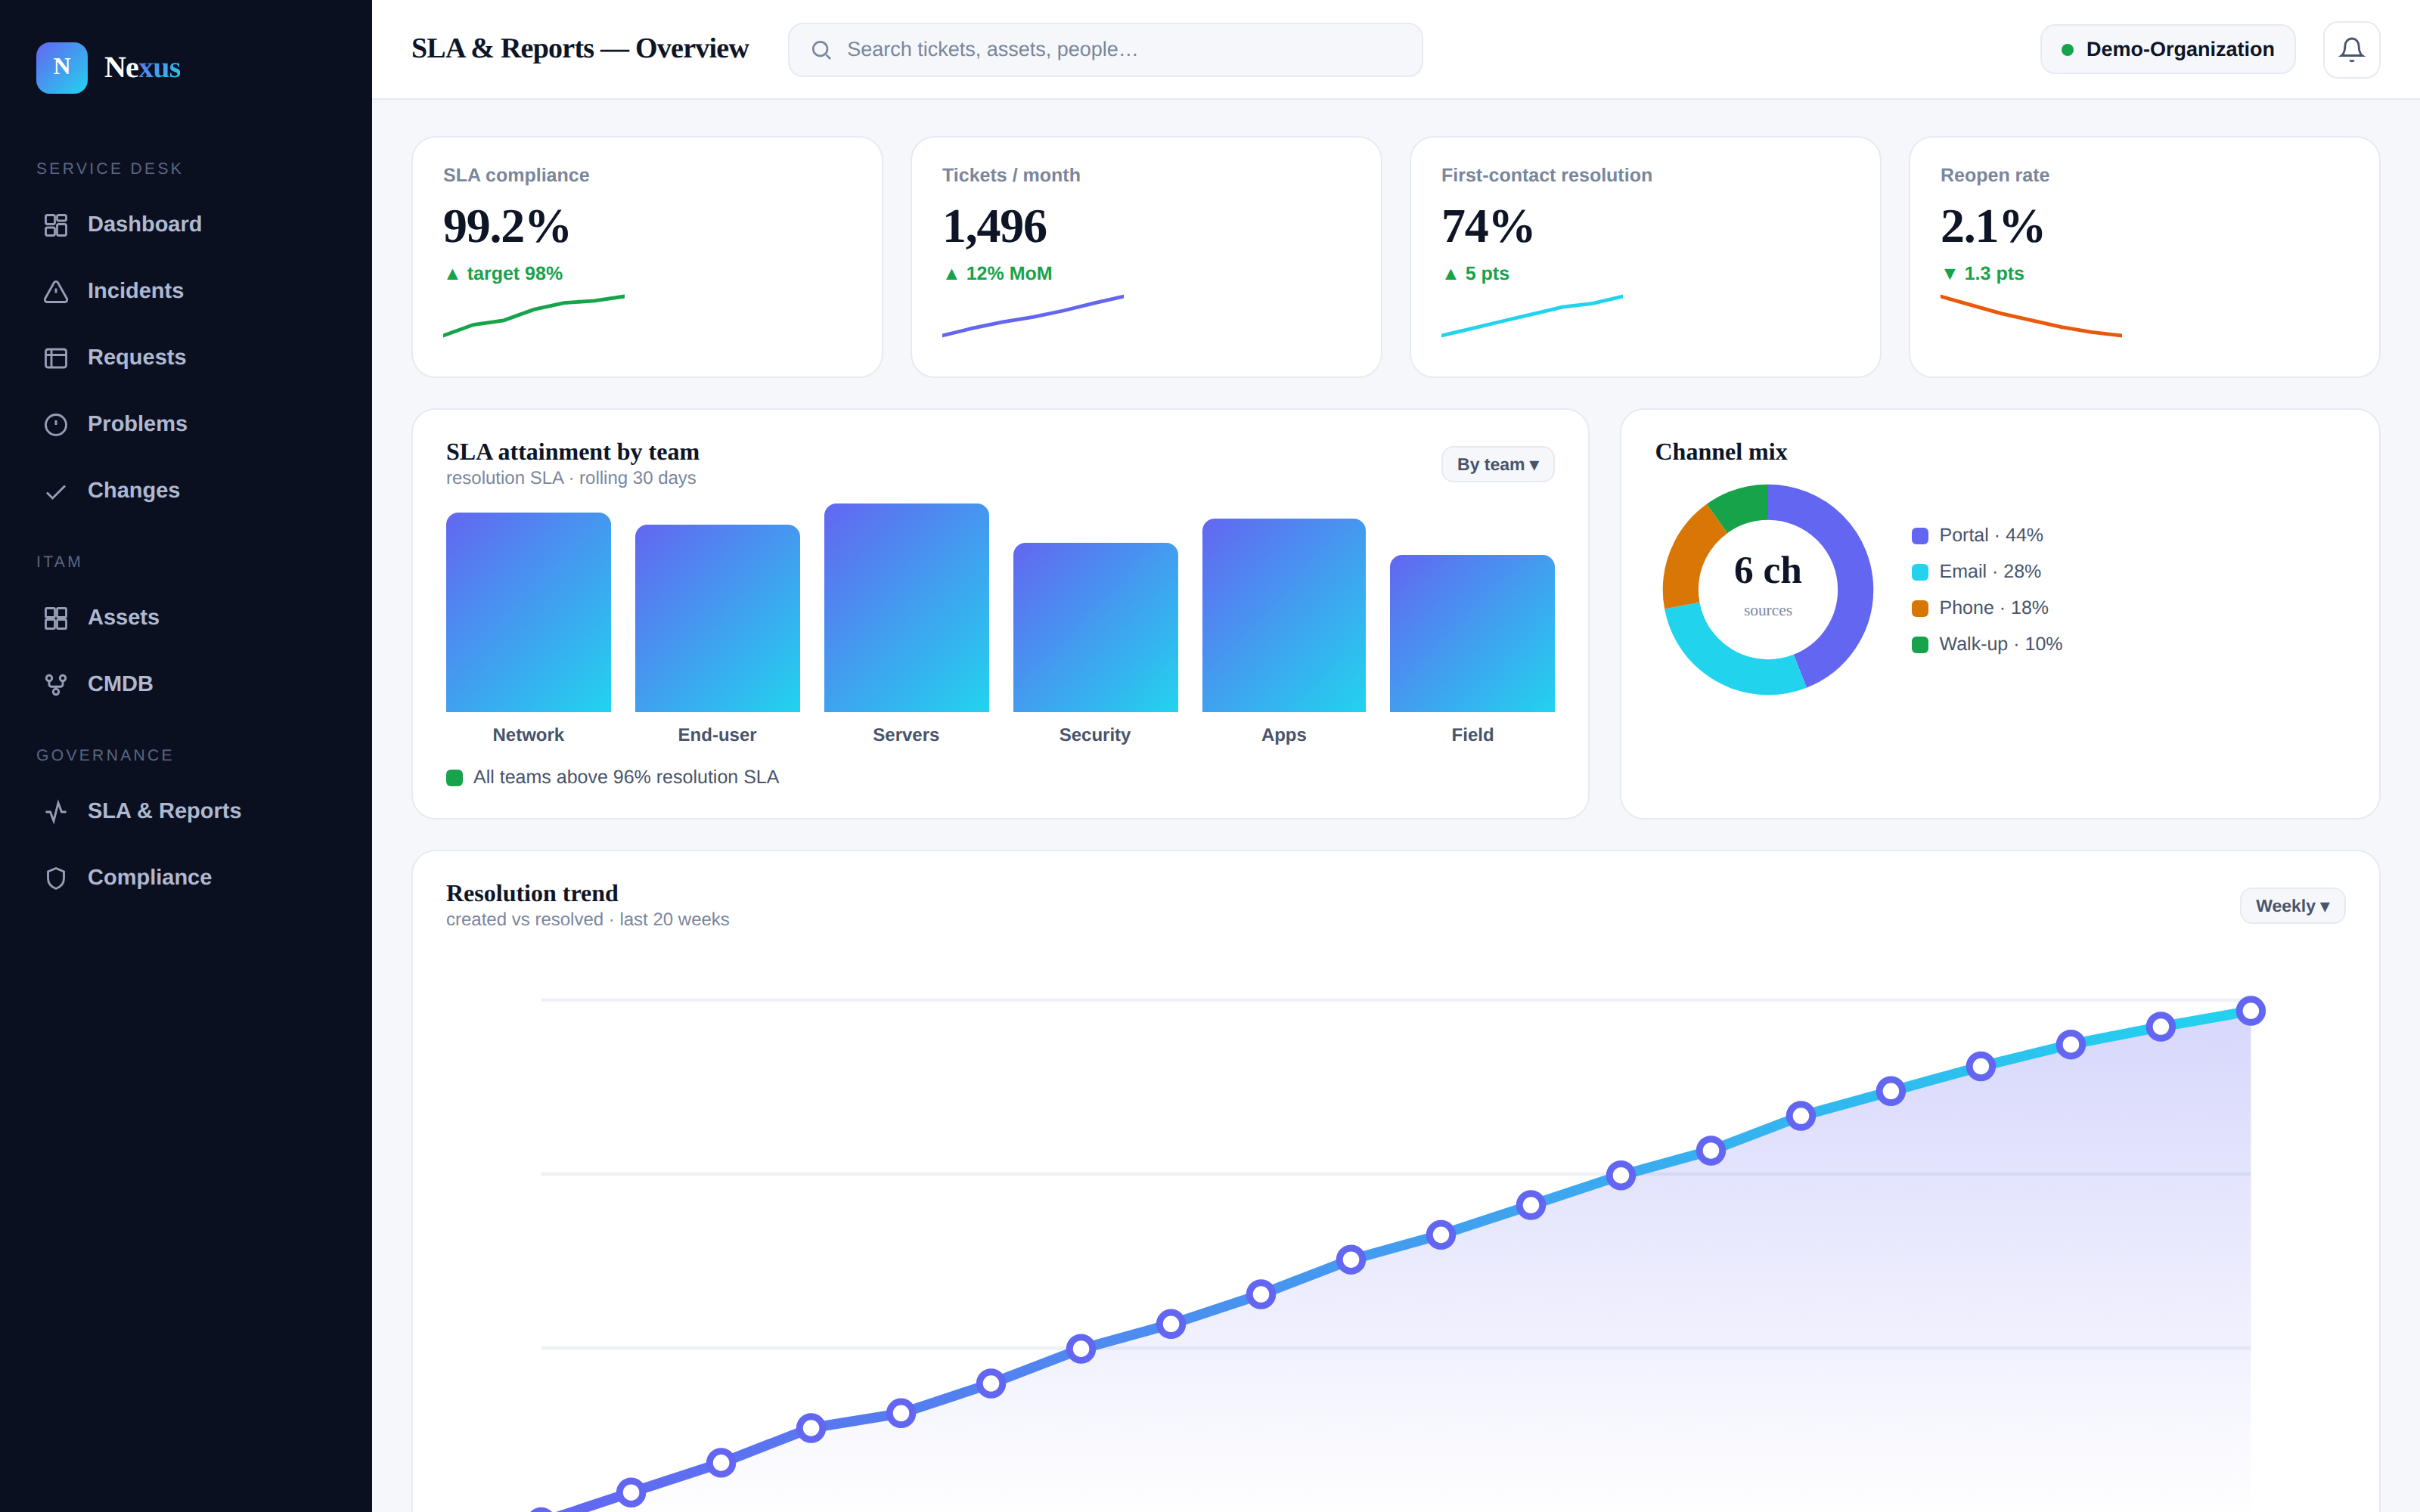Click the Nexus logo icon
The height and width of the screenshot is (1512, 2420).
click(x=62, y=67)
